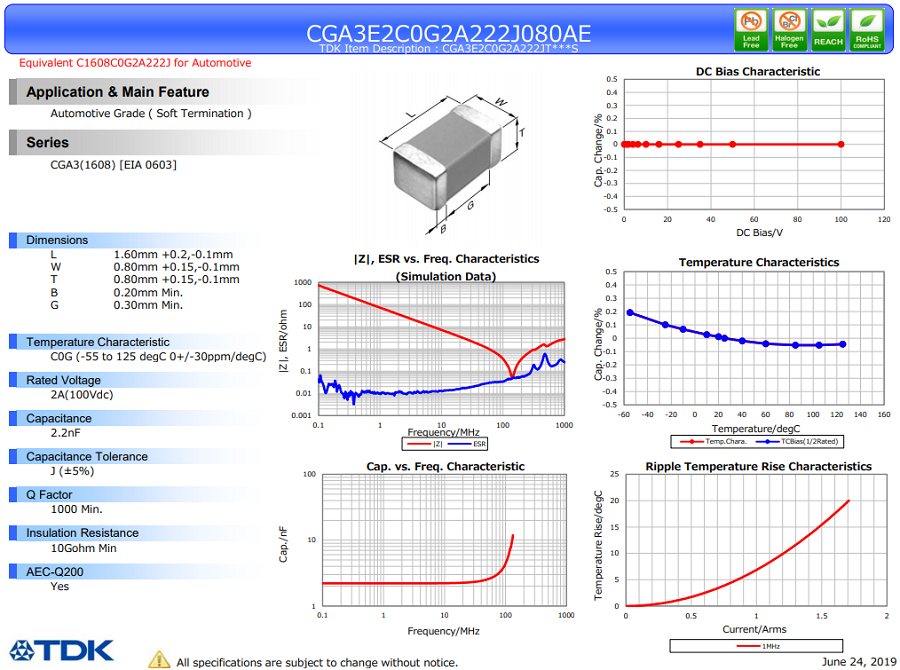Click the Series section heading
Image resolution: width=900 pixels, height=670 pixels.
pos(48,143)
